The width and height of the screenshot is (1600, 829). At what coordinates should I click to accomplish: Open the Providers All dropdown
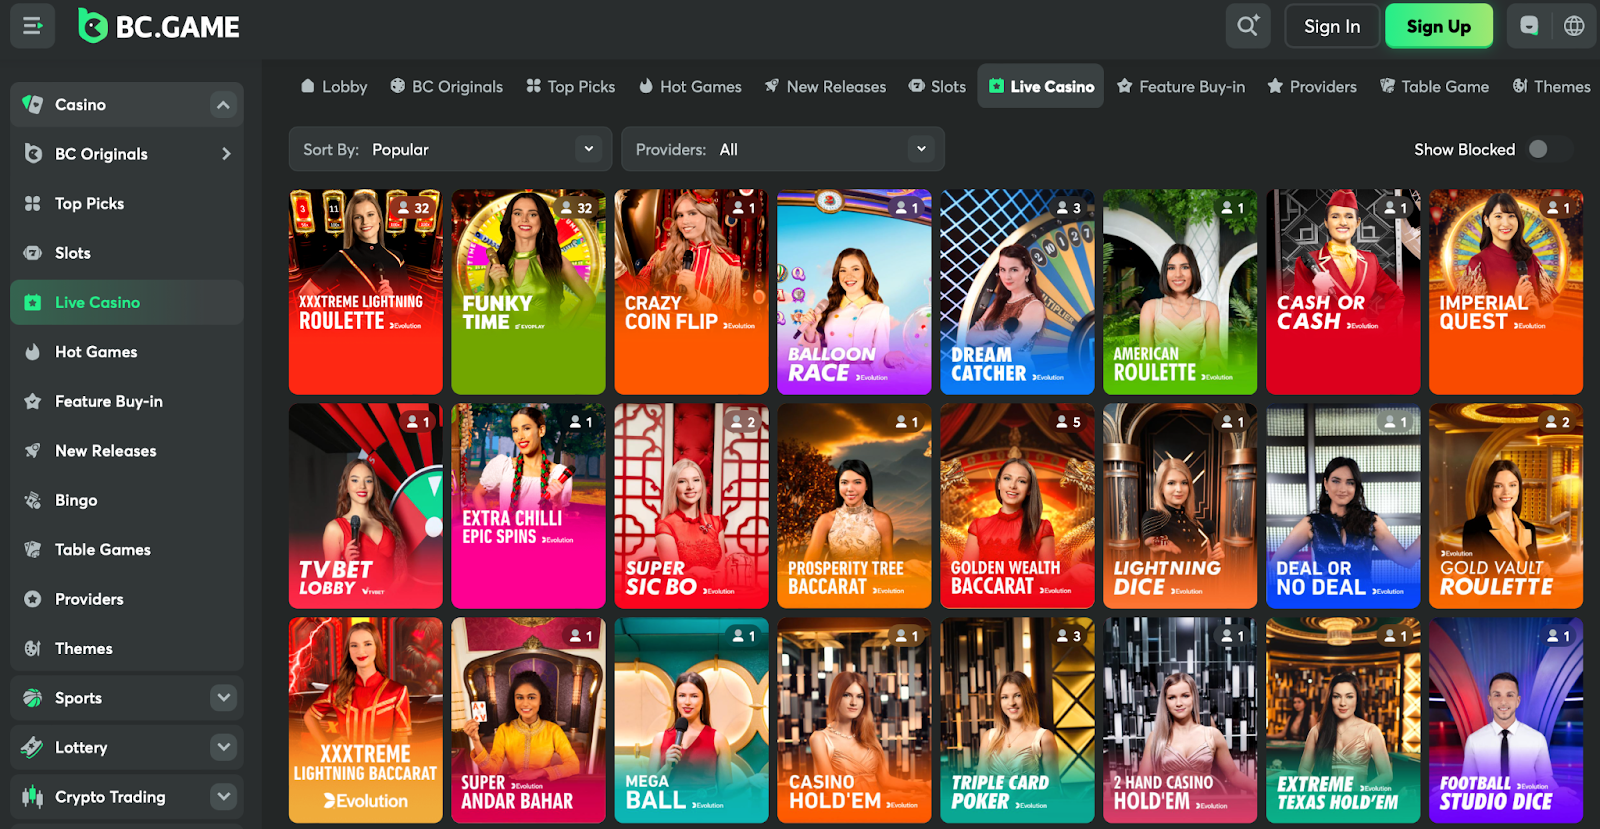click(x=783, y=149)
